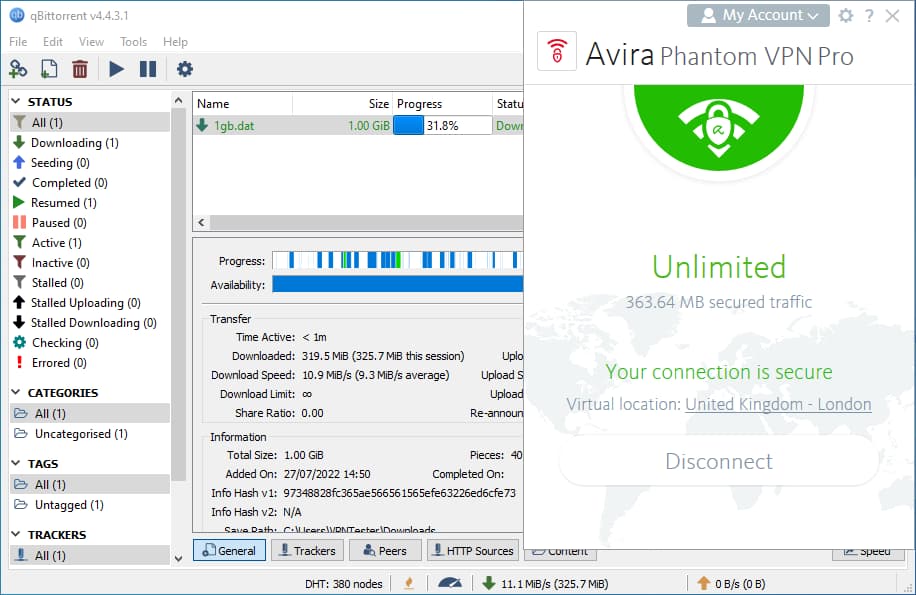Click the upload speed arrow in status bar
Viewport: 916px width, 595px height.
point(704,583)
